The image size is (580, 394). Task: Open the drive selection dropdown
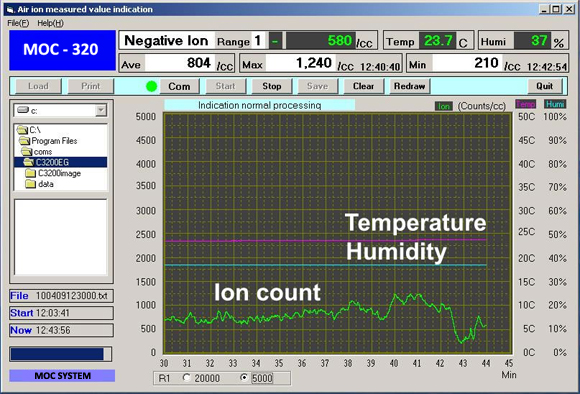click(x=101, y=110)
